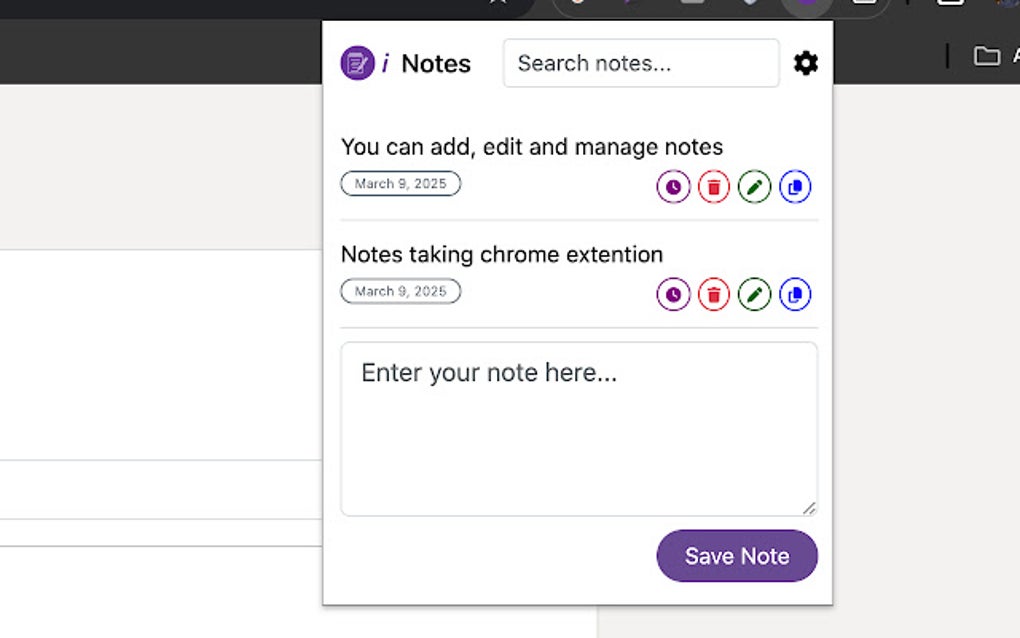Viewport: 1020px width, 638px height.
Task: Focus the "Enter your note here" text area
Action: (x=578, y=427)
